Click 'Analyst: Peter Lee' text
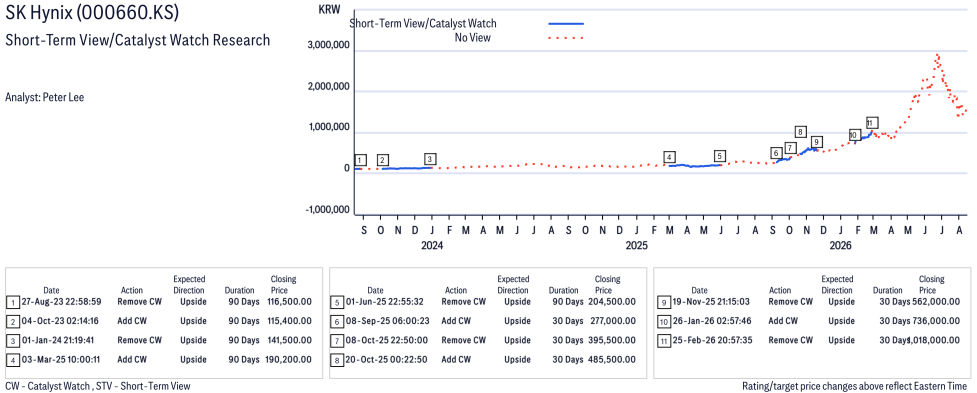Image resolution: width=977 pixels, height=393 pixels. (44, 97)
